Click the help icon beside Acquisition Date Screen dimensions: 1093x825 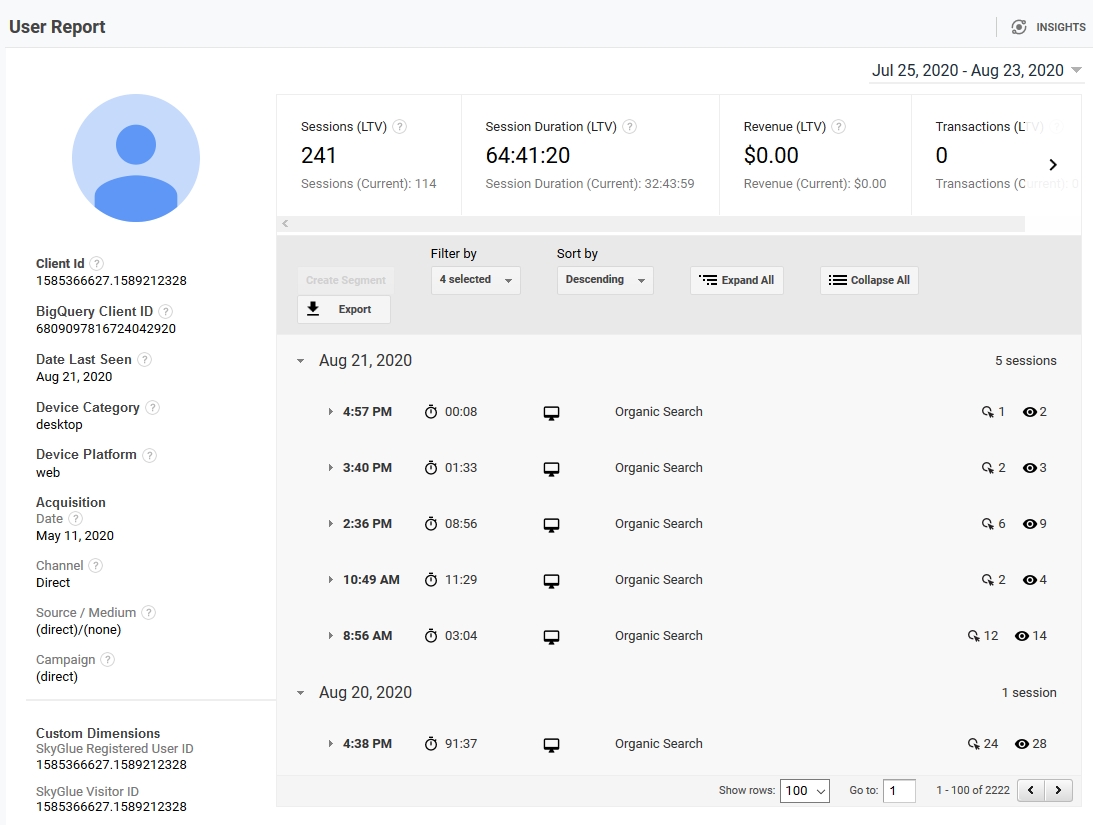(75, 518)
